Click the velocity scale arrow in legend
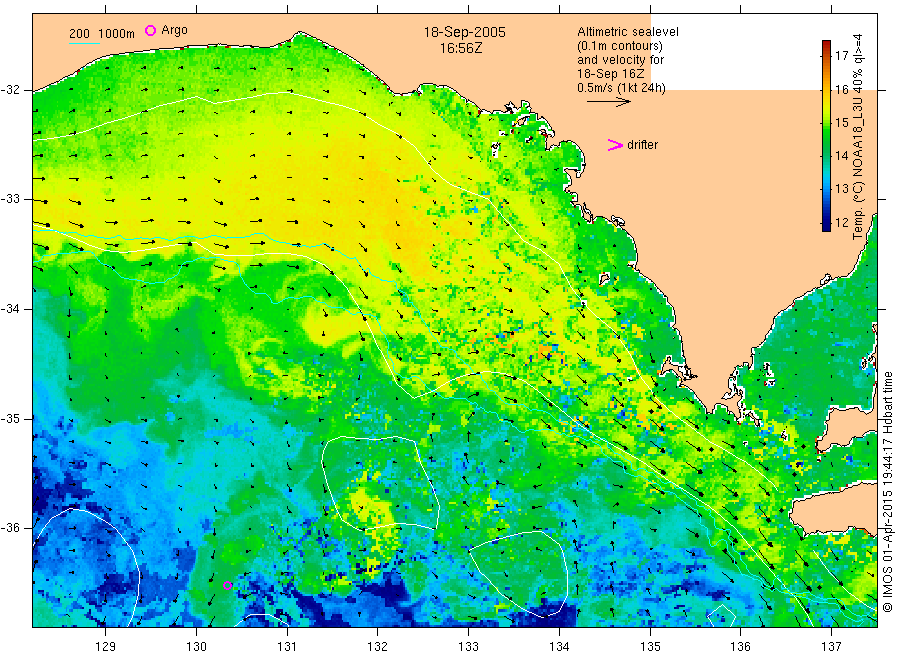This screenshot has width=900, height=660. 608,102
